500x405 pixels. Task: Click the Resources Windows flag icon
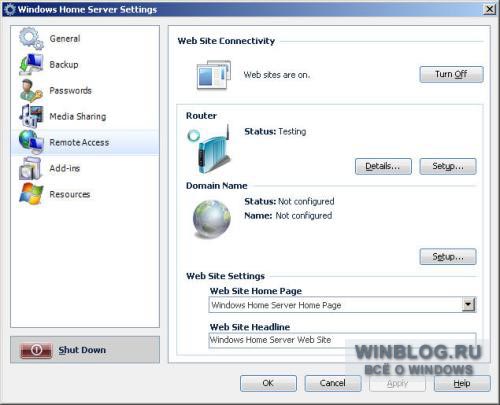coord(31,194)
